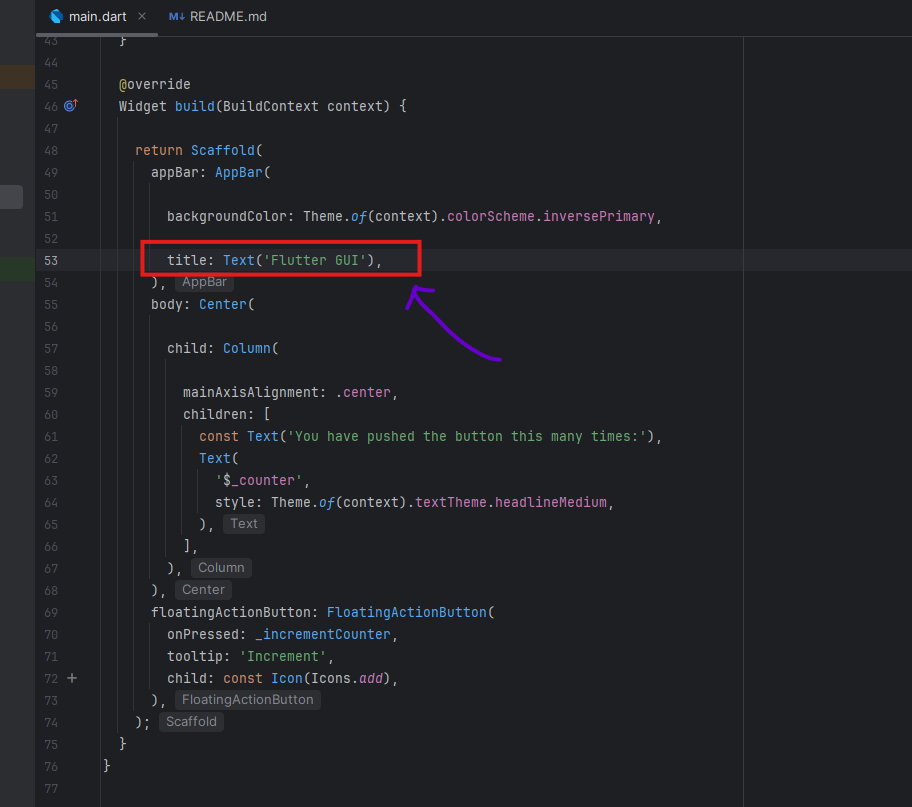Click the Column closing label hint
The image size is (912, 807).
(221, 568)
